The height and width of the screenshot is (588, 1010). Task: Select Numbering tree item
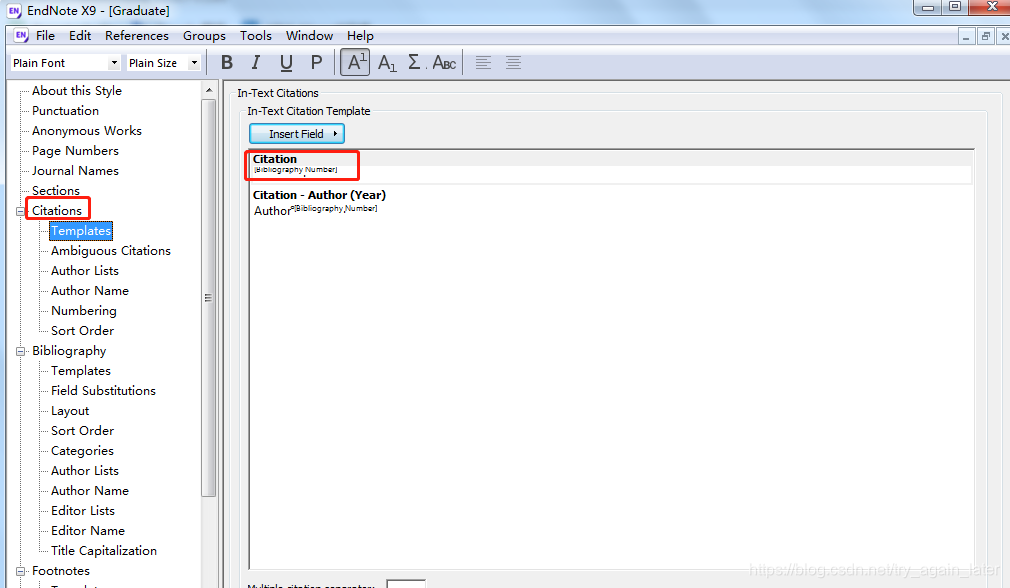pos(84,310)
